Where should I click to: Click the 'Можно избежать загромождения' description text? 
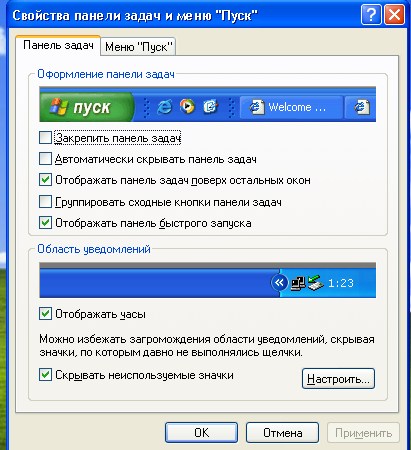[x=207, y=346]
